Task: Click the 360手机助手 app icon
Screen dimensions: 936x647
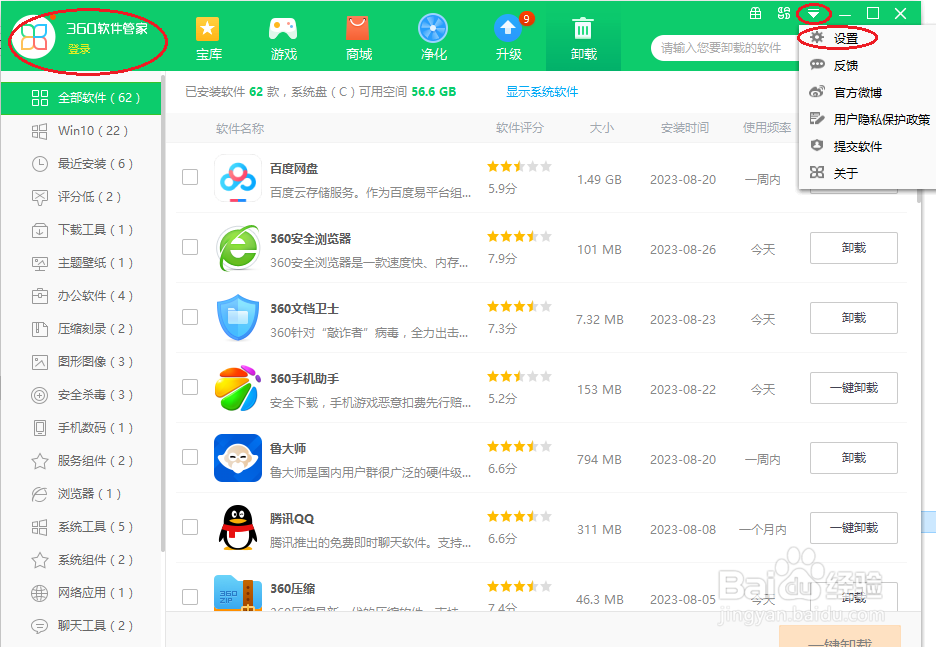Action: (x=238, y=388)
